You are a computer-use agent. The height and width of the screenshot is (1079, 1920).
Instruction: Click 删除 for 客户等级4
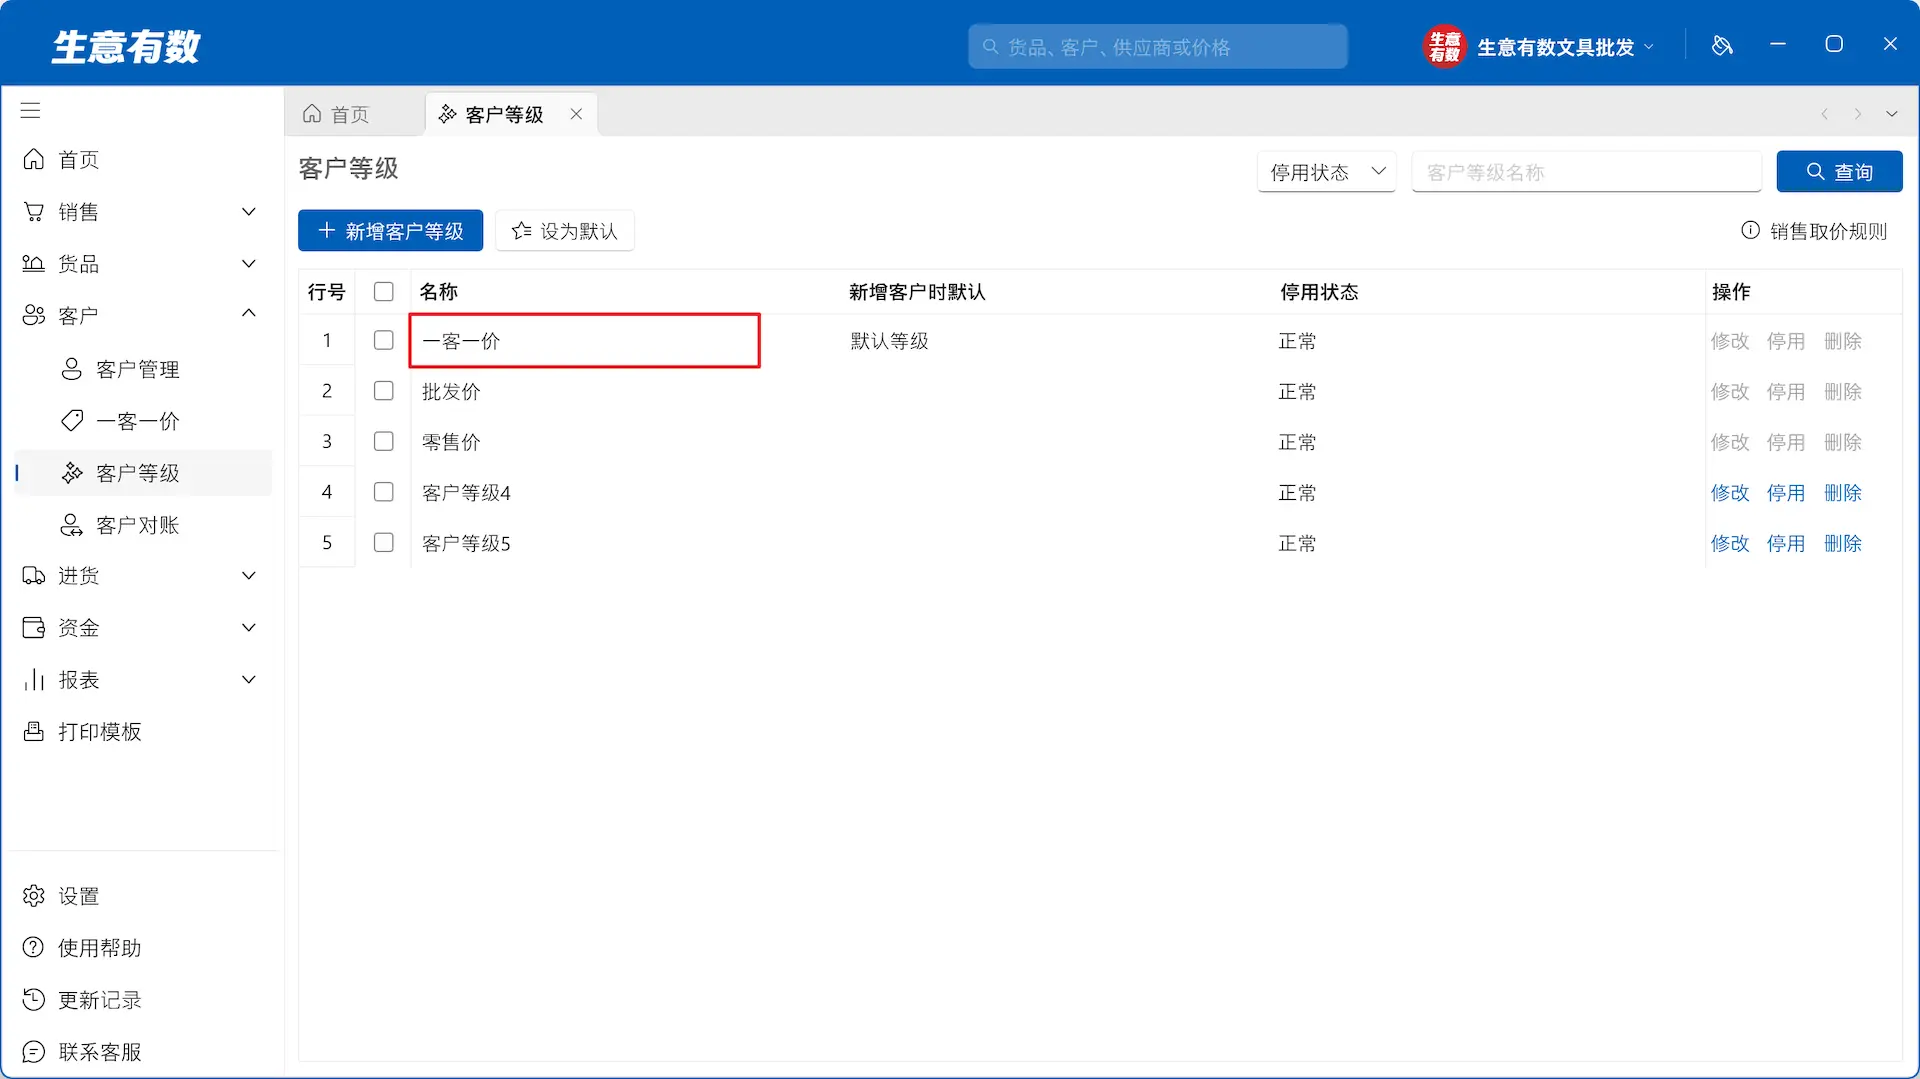[1842, 492]
